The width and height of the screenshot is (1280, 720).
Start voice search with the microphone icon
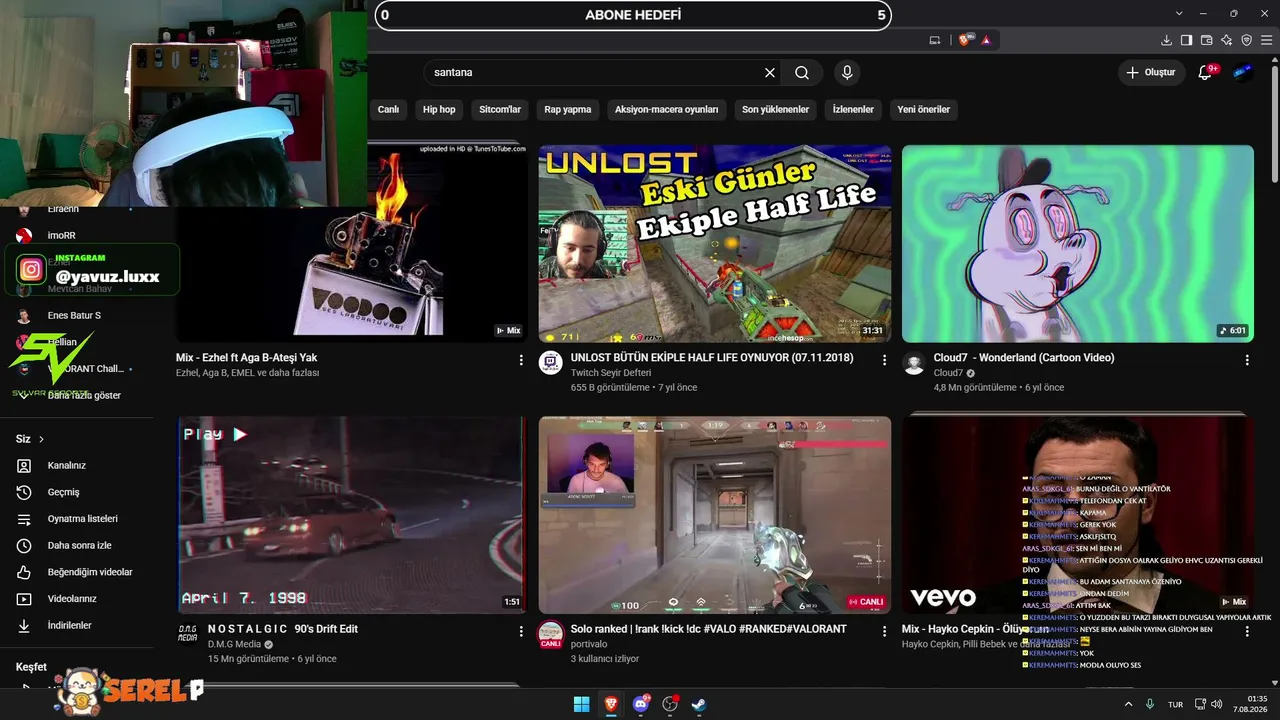(847, 73)
